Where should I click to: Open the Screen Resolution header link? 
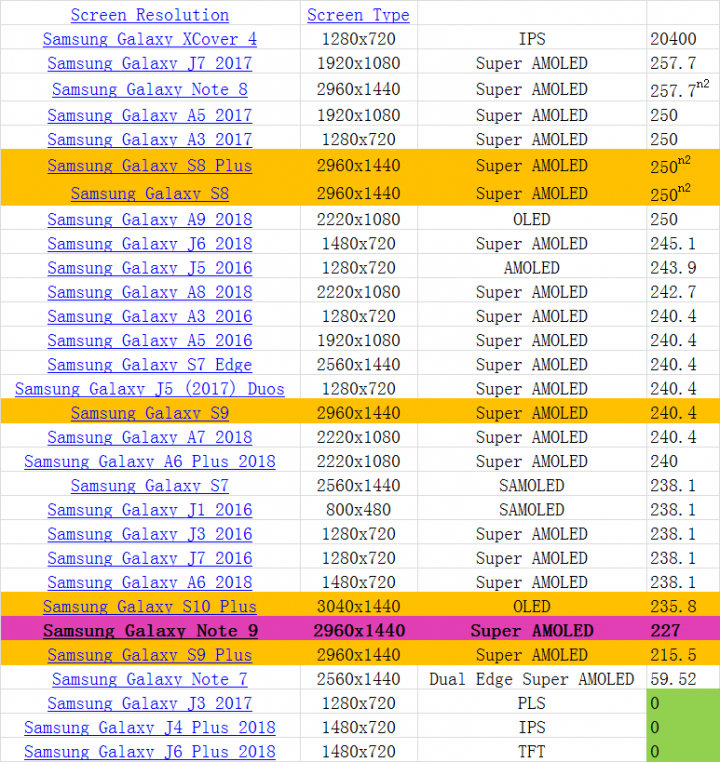click(150, 15)
